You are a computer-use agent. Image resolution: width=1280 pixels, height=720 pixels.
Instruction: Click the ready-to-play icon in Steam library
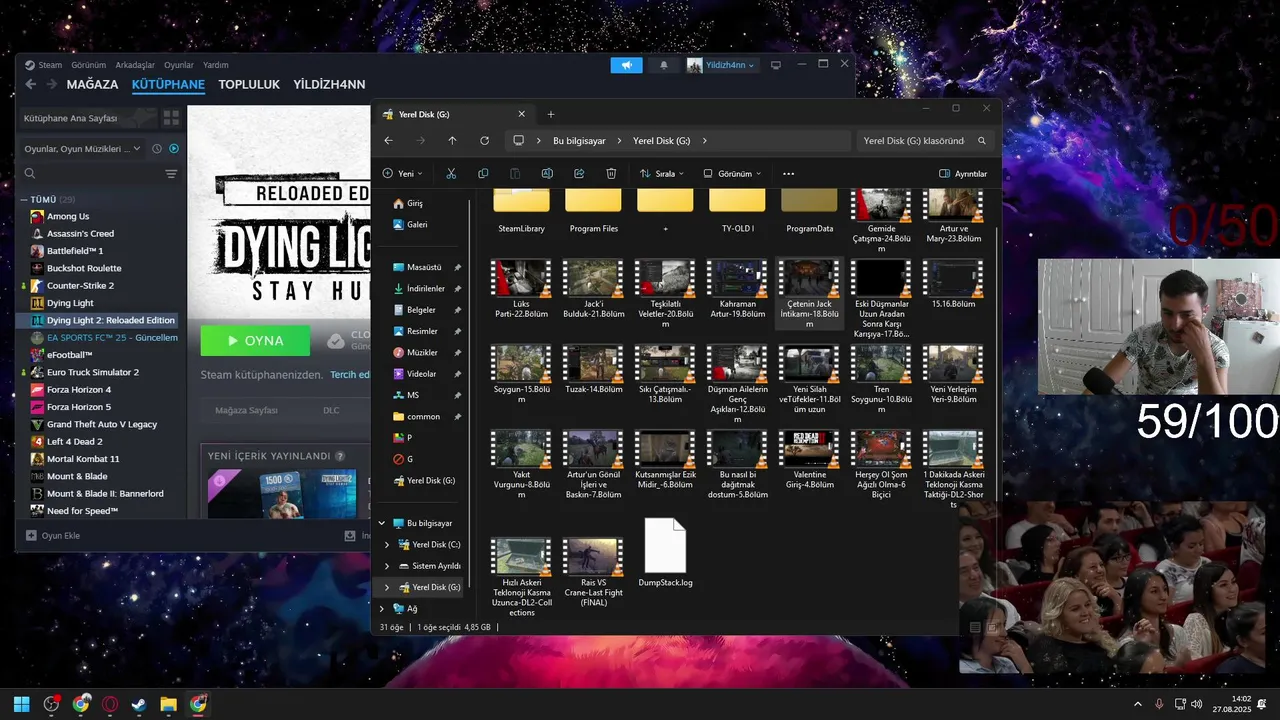pyautogui.click(x=174, y=149)
